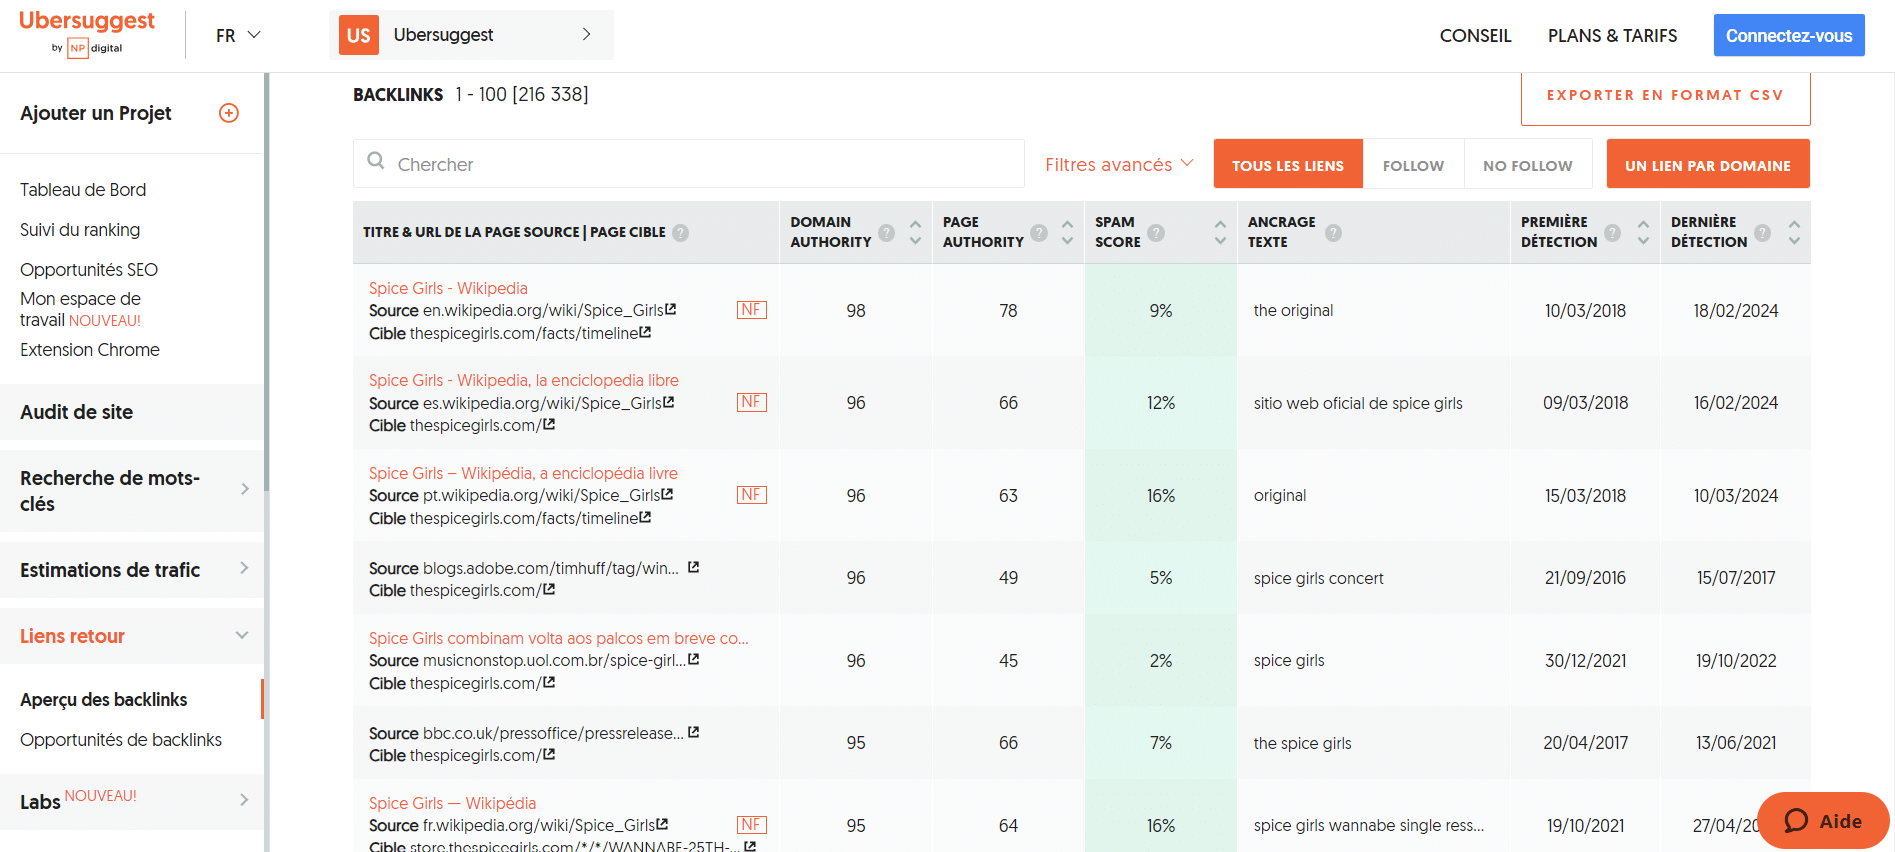Click NF badge on pt.wikipedia.org row
This screenshot has width=1895, height=852.
752,495
